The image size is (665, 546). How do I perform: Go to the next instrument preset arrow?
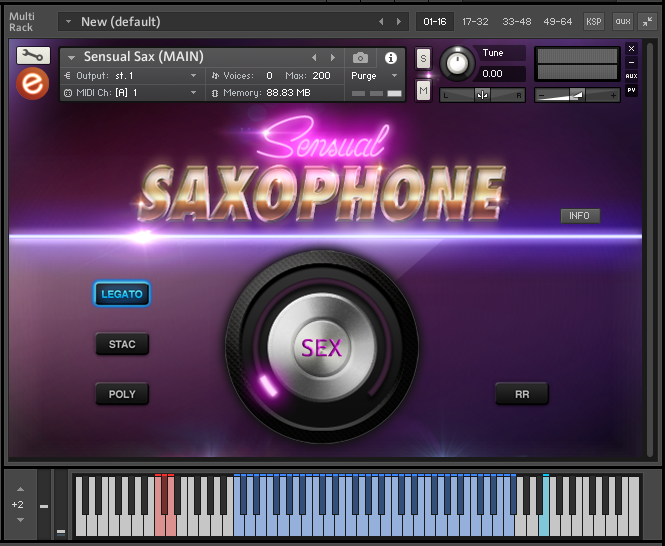tap(333, 58)
